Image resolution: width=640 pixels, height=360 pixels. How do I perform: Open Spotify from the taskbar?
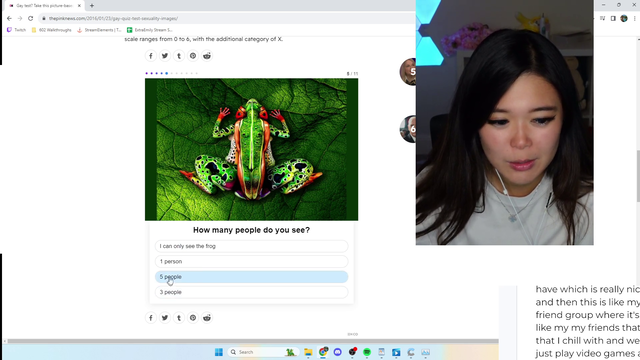click(x=367, y=352)
